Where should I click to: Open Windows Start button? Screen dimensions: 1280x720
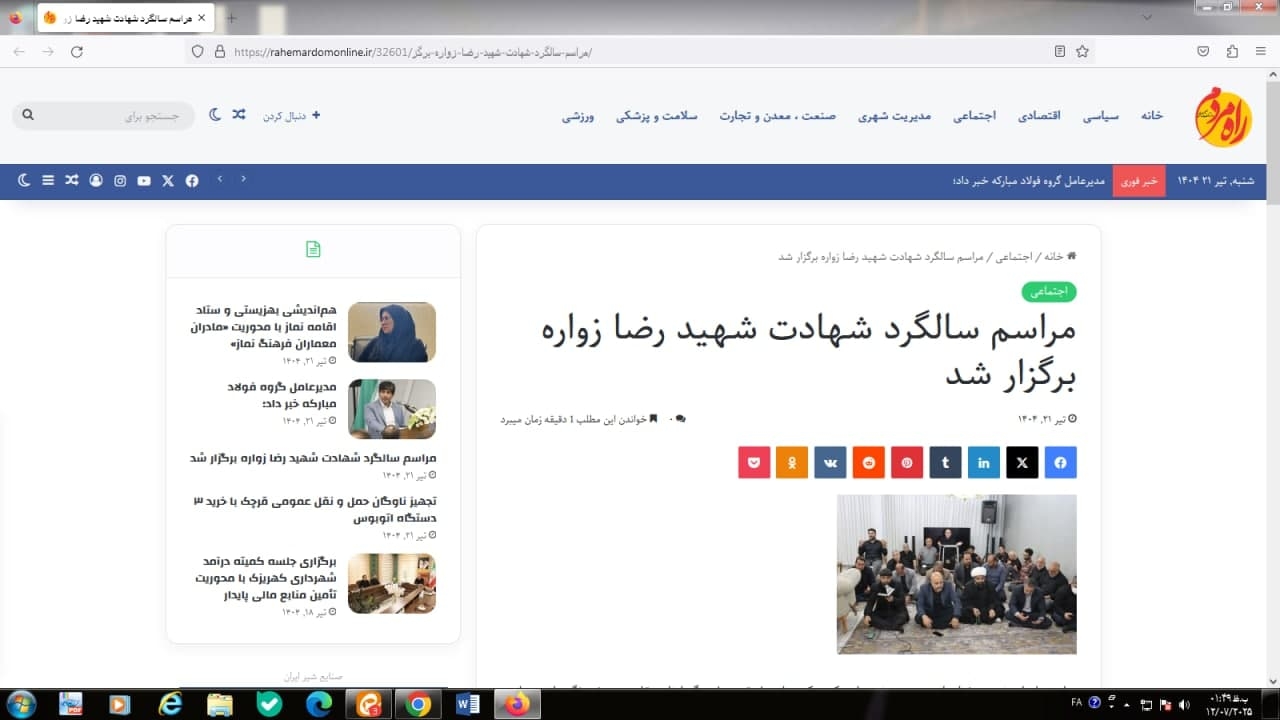click(x=20, y=704)
